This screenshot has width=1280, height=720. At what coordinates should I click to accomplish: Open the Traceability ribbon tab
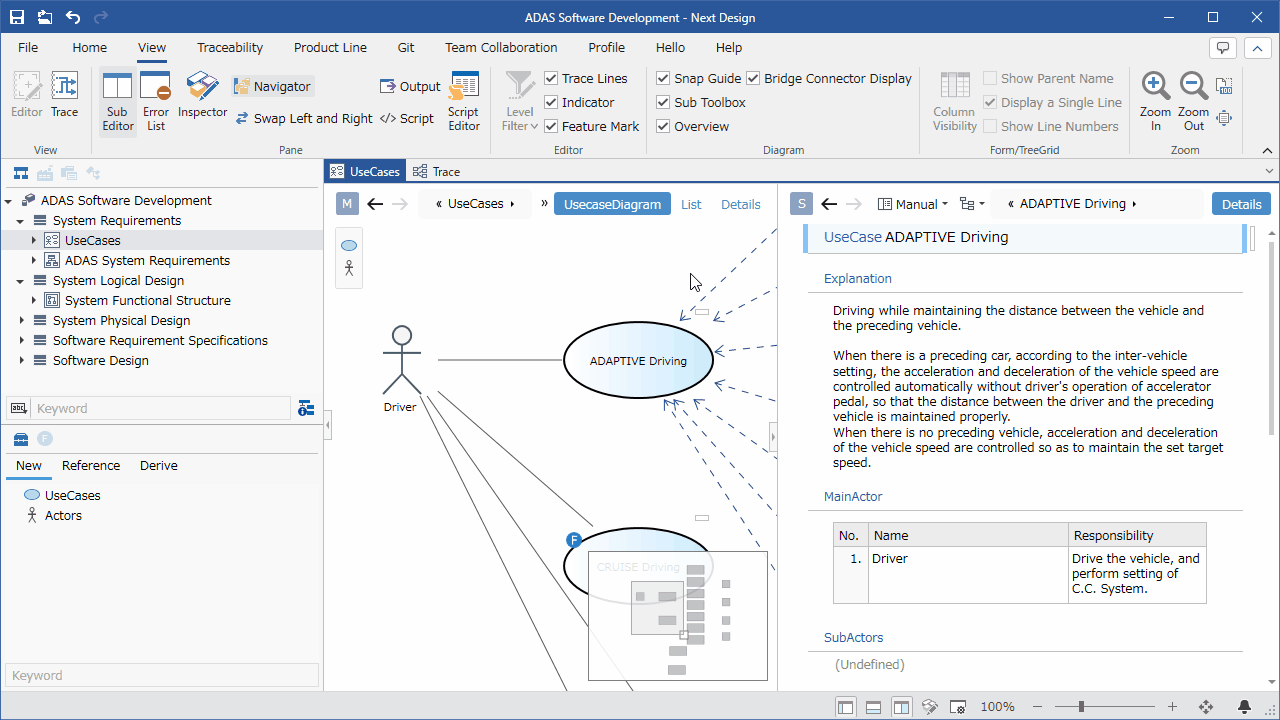(x=230, y=47)
